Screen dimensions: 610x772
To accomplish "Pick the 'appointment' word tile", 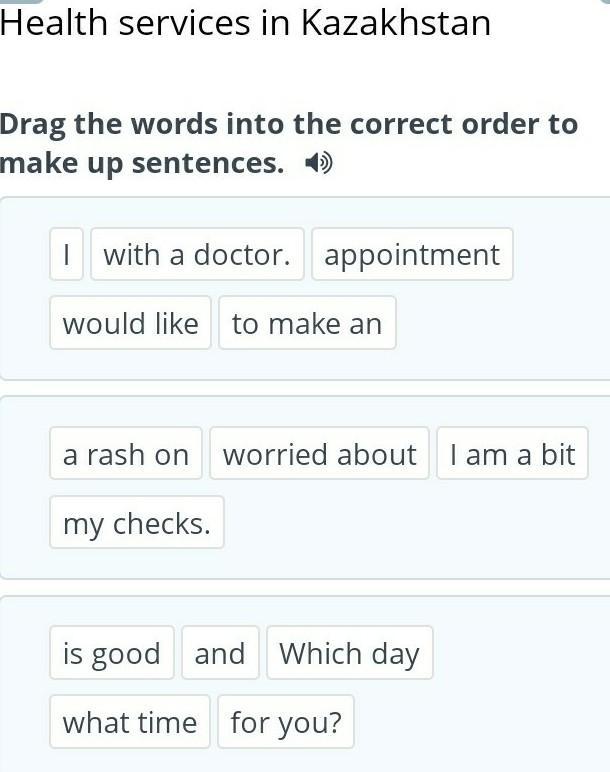I will [x=412, y=255].
